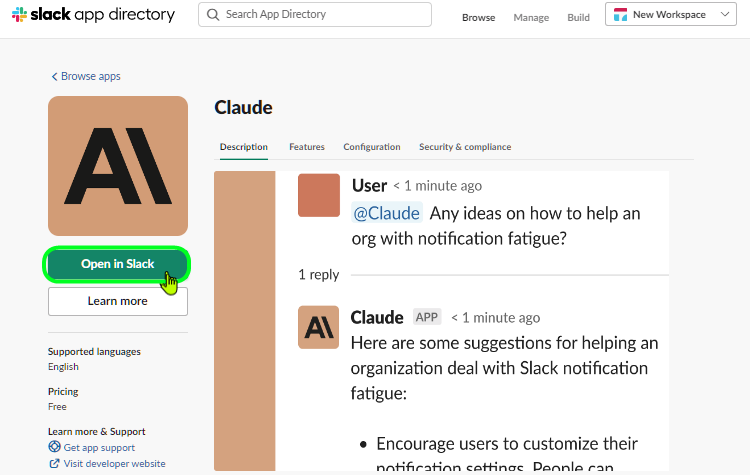750x475 pixels.
Task: Click the User message '< 1 minute ago' timestamp
Action: tap(437, 186)
